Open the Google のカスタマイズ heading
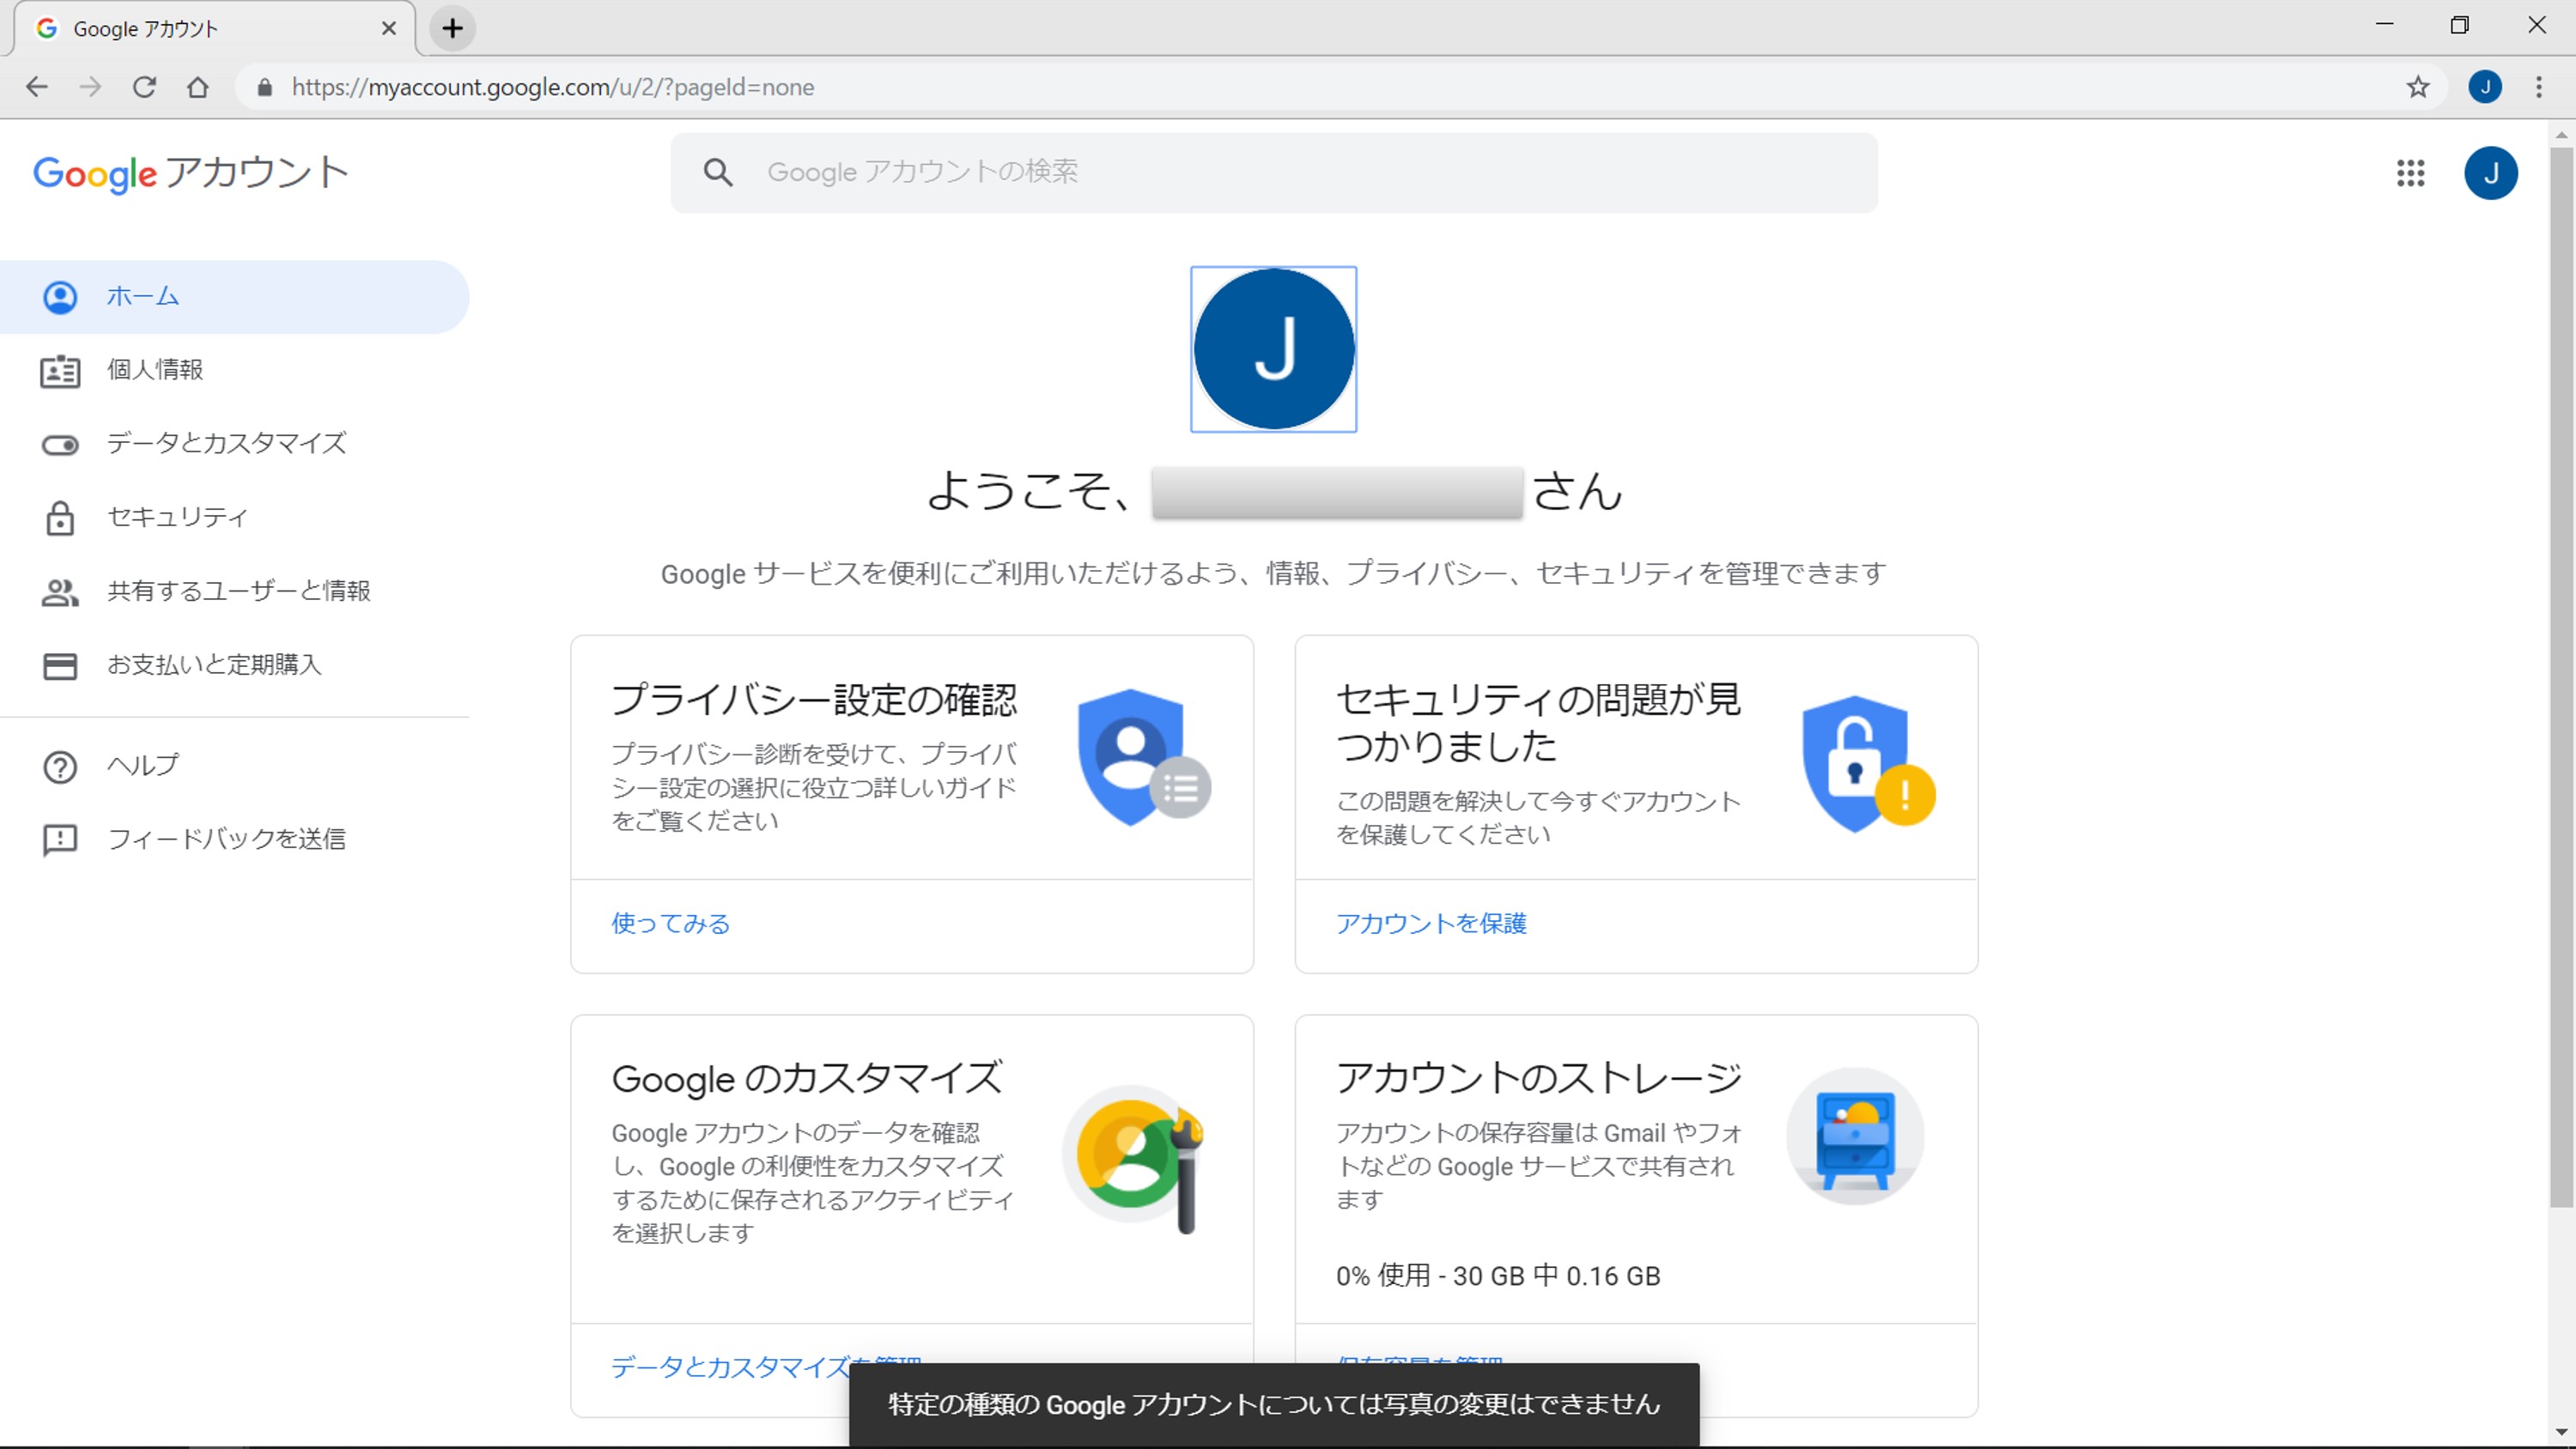The height and width of the screenshot is (1449, 2576). [x=806, y=1079]
